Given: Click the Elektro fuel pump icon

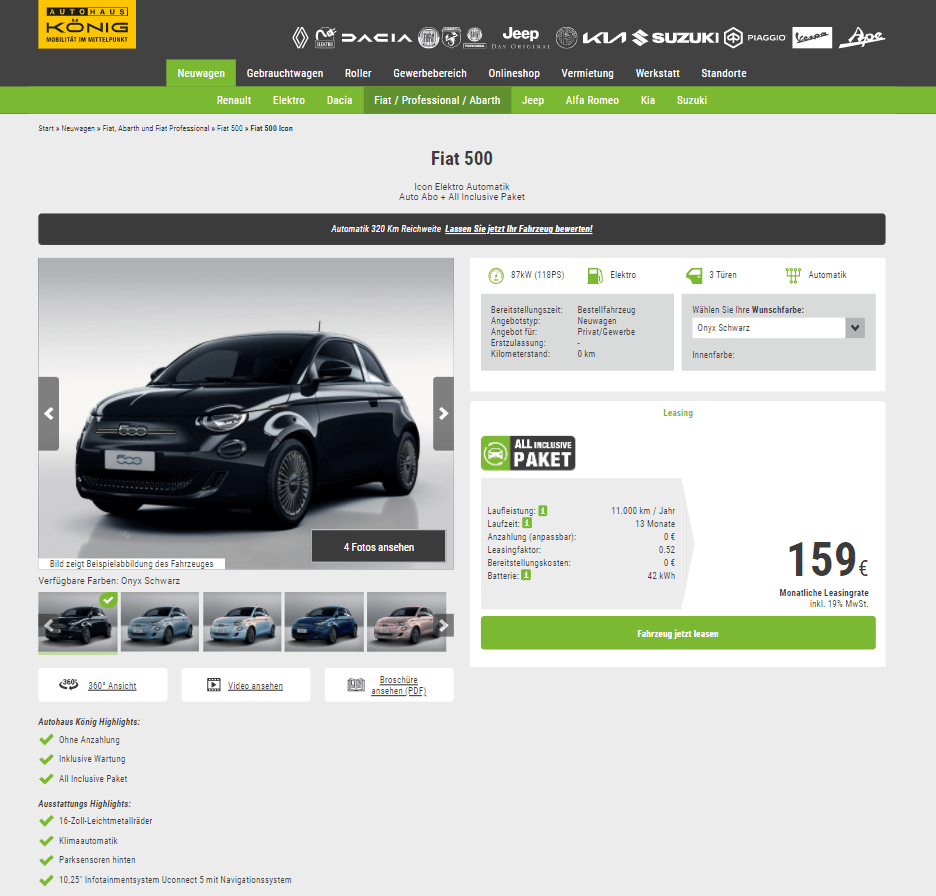Looking at the screenshot, I should tap(595, 275).
